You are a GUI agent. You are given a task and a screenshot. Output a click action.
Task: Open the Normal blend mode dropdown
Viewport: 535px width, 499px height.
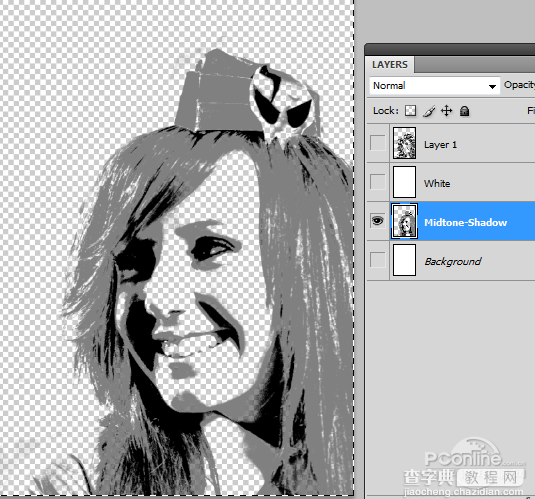point(434,85)
